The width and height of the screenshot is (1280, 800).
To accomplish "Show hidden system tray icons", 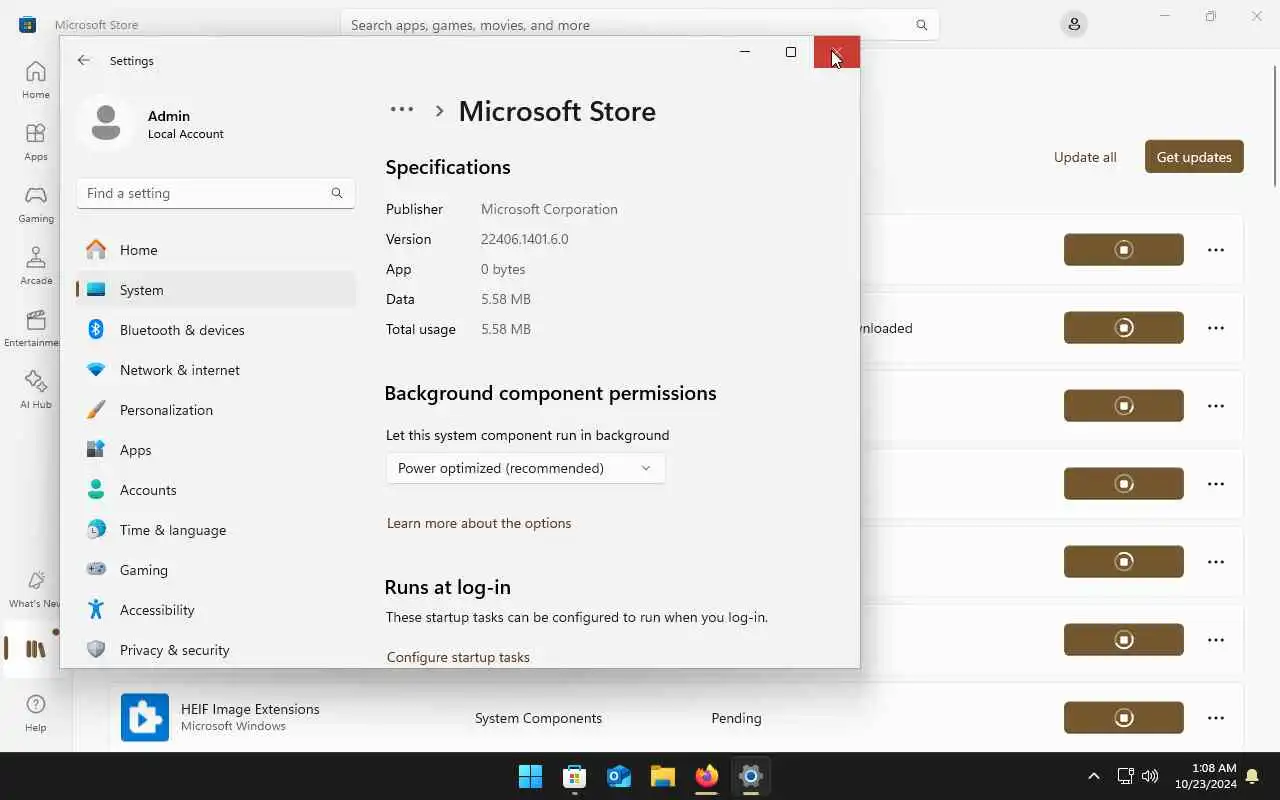I will 1094,776.
